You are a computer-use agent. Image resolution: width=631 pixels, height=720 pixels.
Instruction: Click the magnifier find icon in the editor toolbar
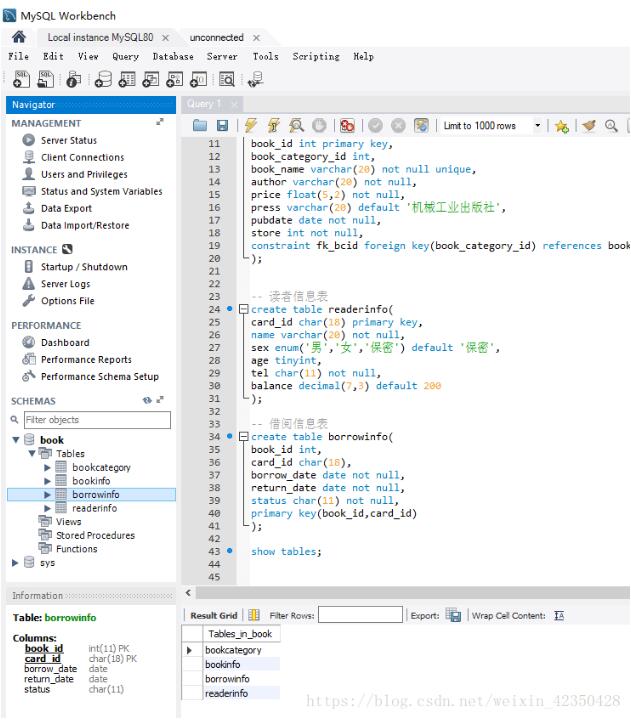pos(610,126)
